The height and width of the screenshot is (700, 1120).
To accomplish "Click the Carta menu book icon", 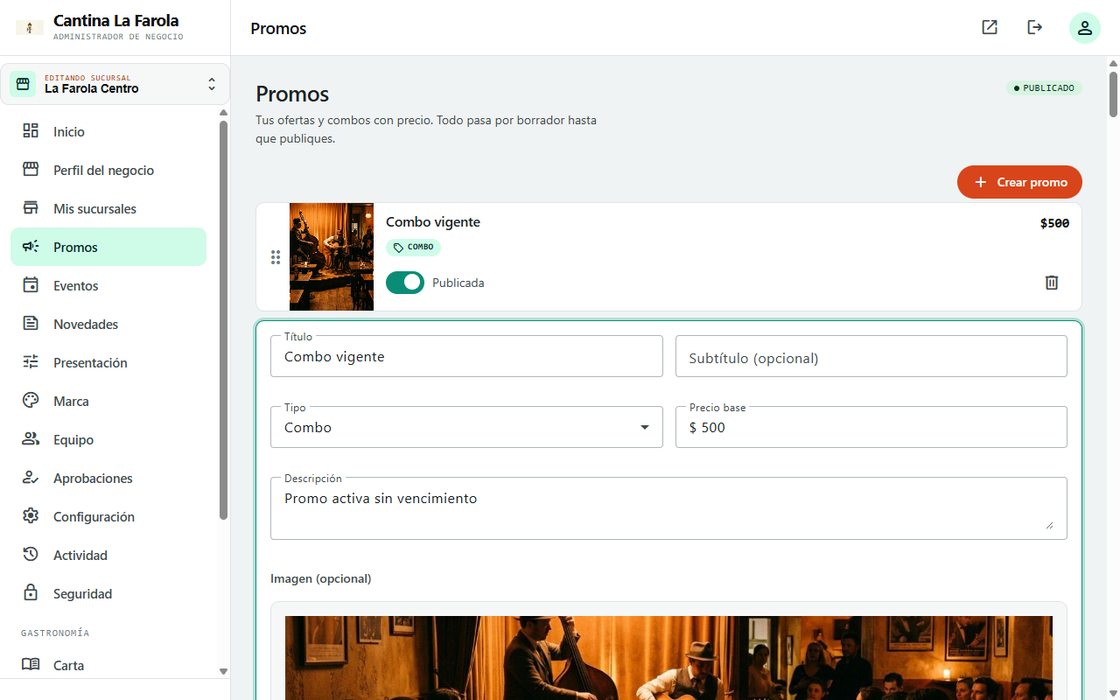I will (x=30, y=664).
